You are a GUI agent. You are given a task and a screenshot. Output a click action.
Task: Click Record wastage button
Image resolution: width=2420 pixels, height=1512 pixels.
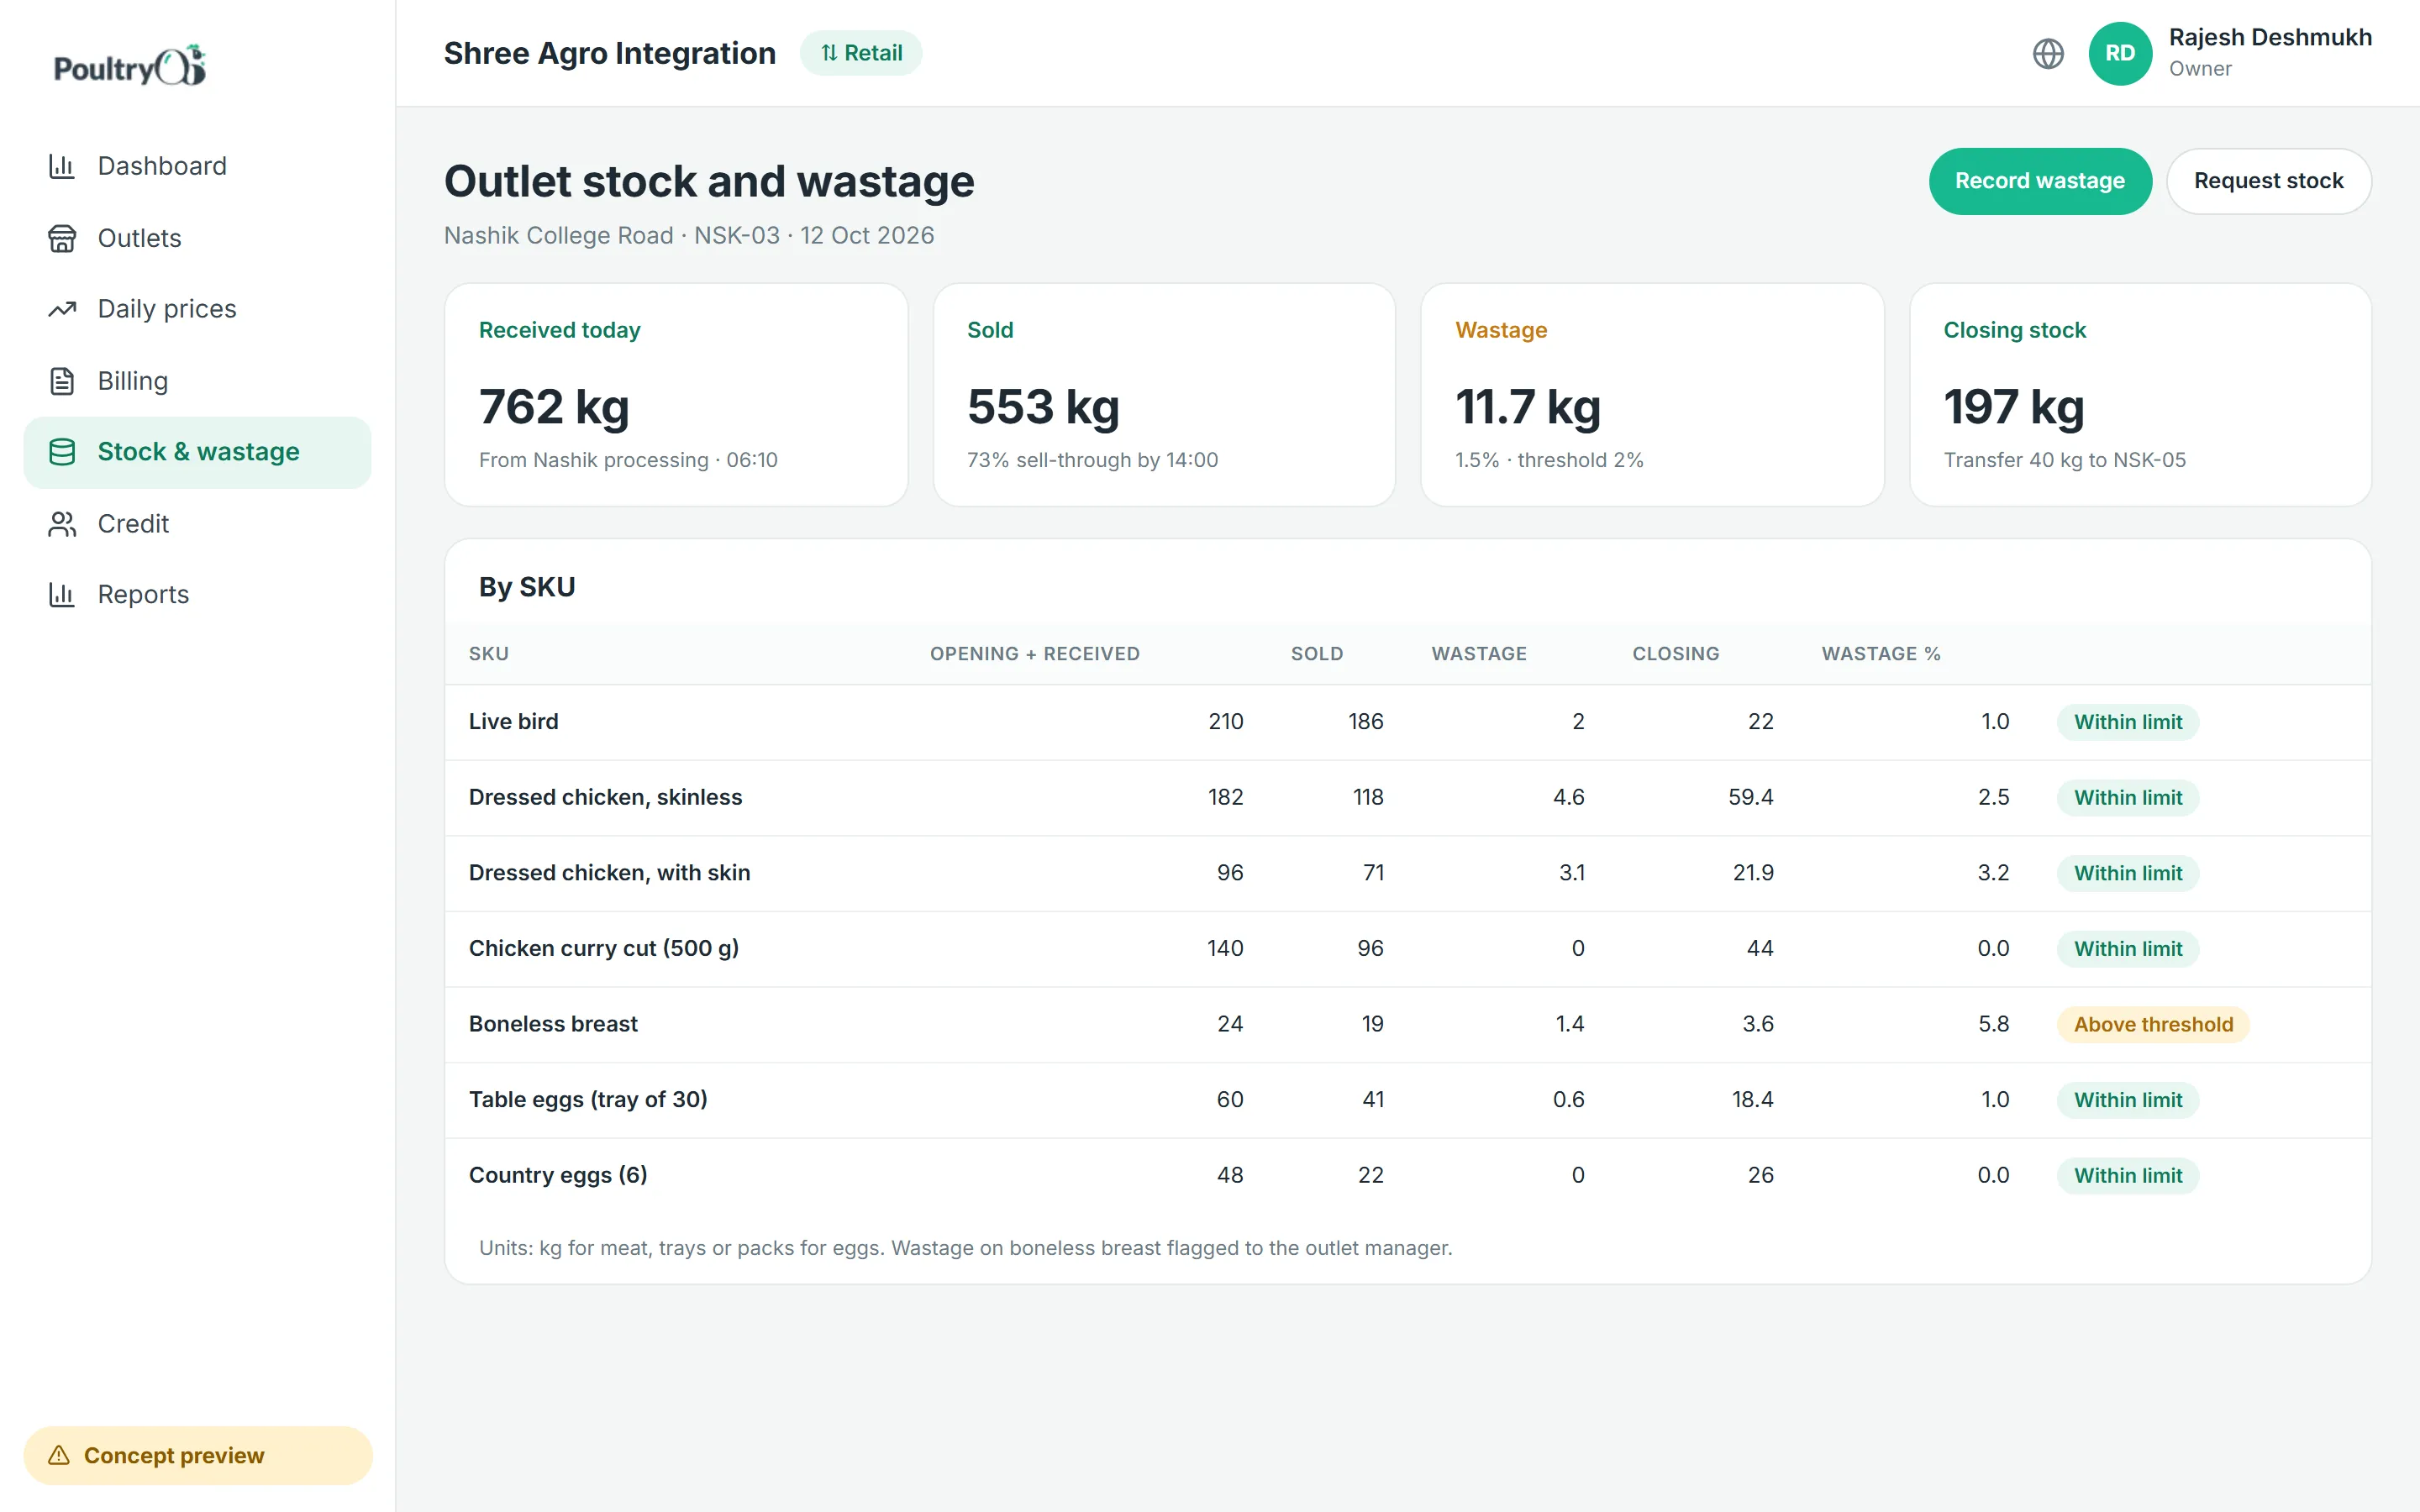coord(2040,181)
